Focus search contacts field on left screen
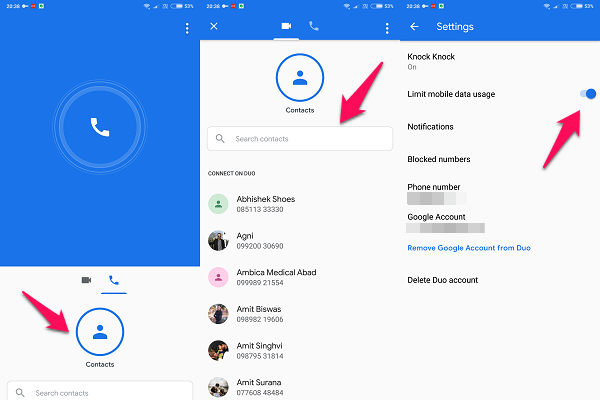 [x=100, y=392]
